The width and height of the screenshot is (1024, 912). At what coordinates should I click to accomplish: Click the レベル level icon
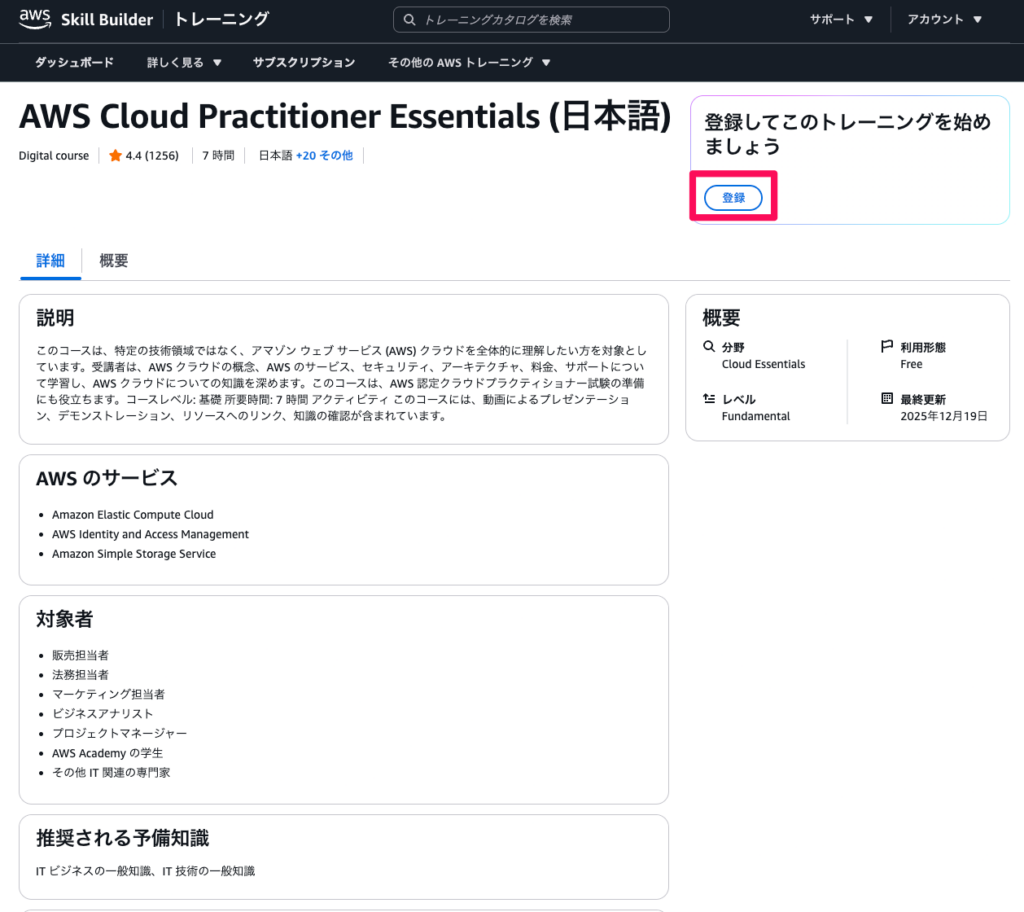point(709,399)
